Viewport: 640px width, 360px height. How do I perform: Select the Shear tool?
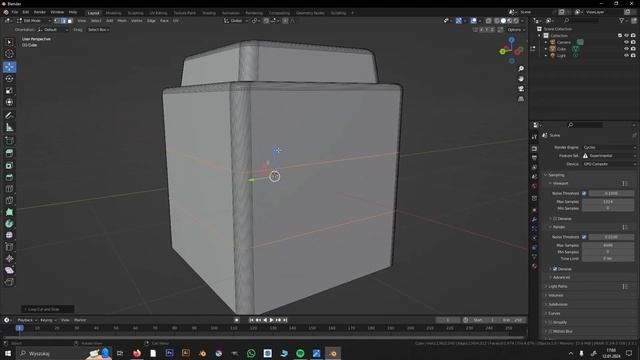(9, 270)
